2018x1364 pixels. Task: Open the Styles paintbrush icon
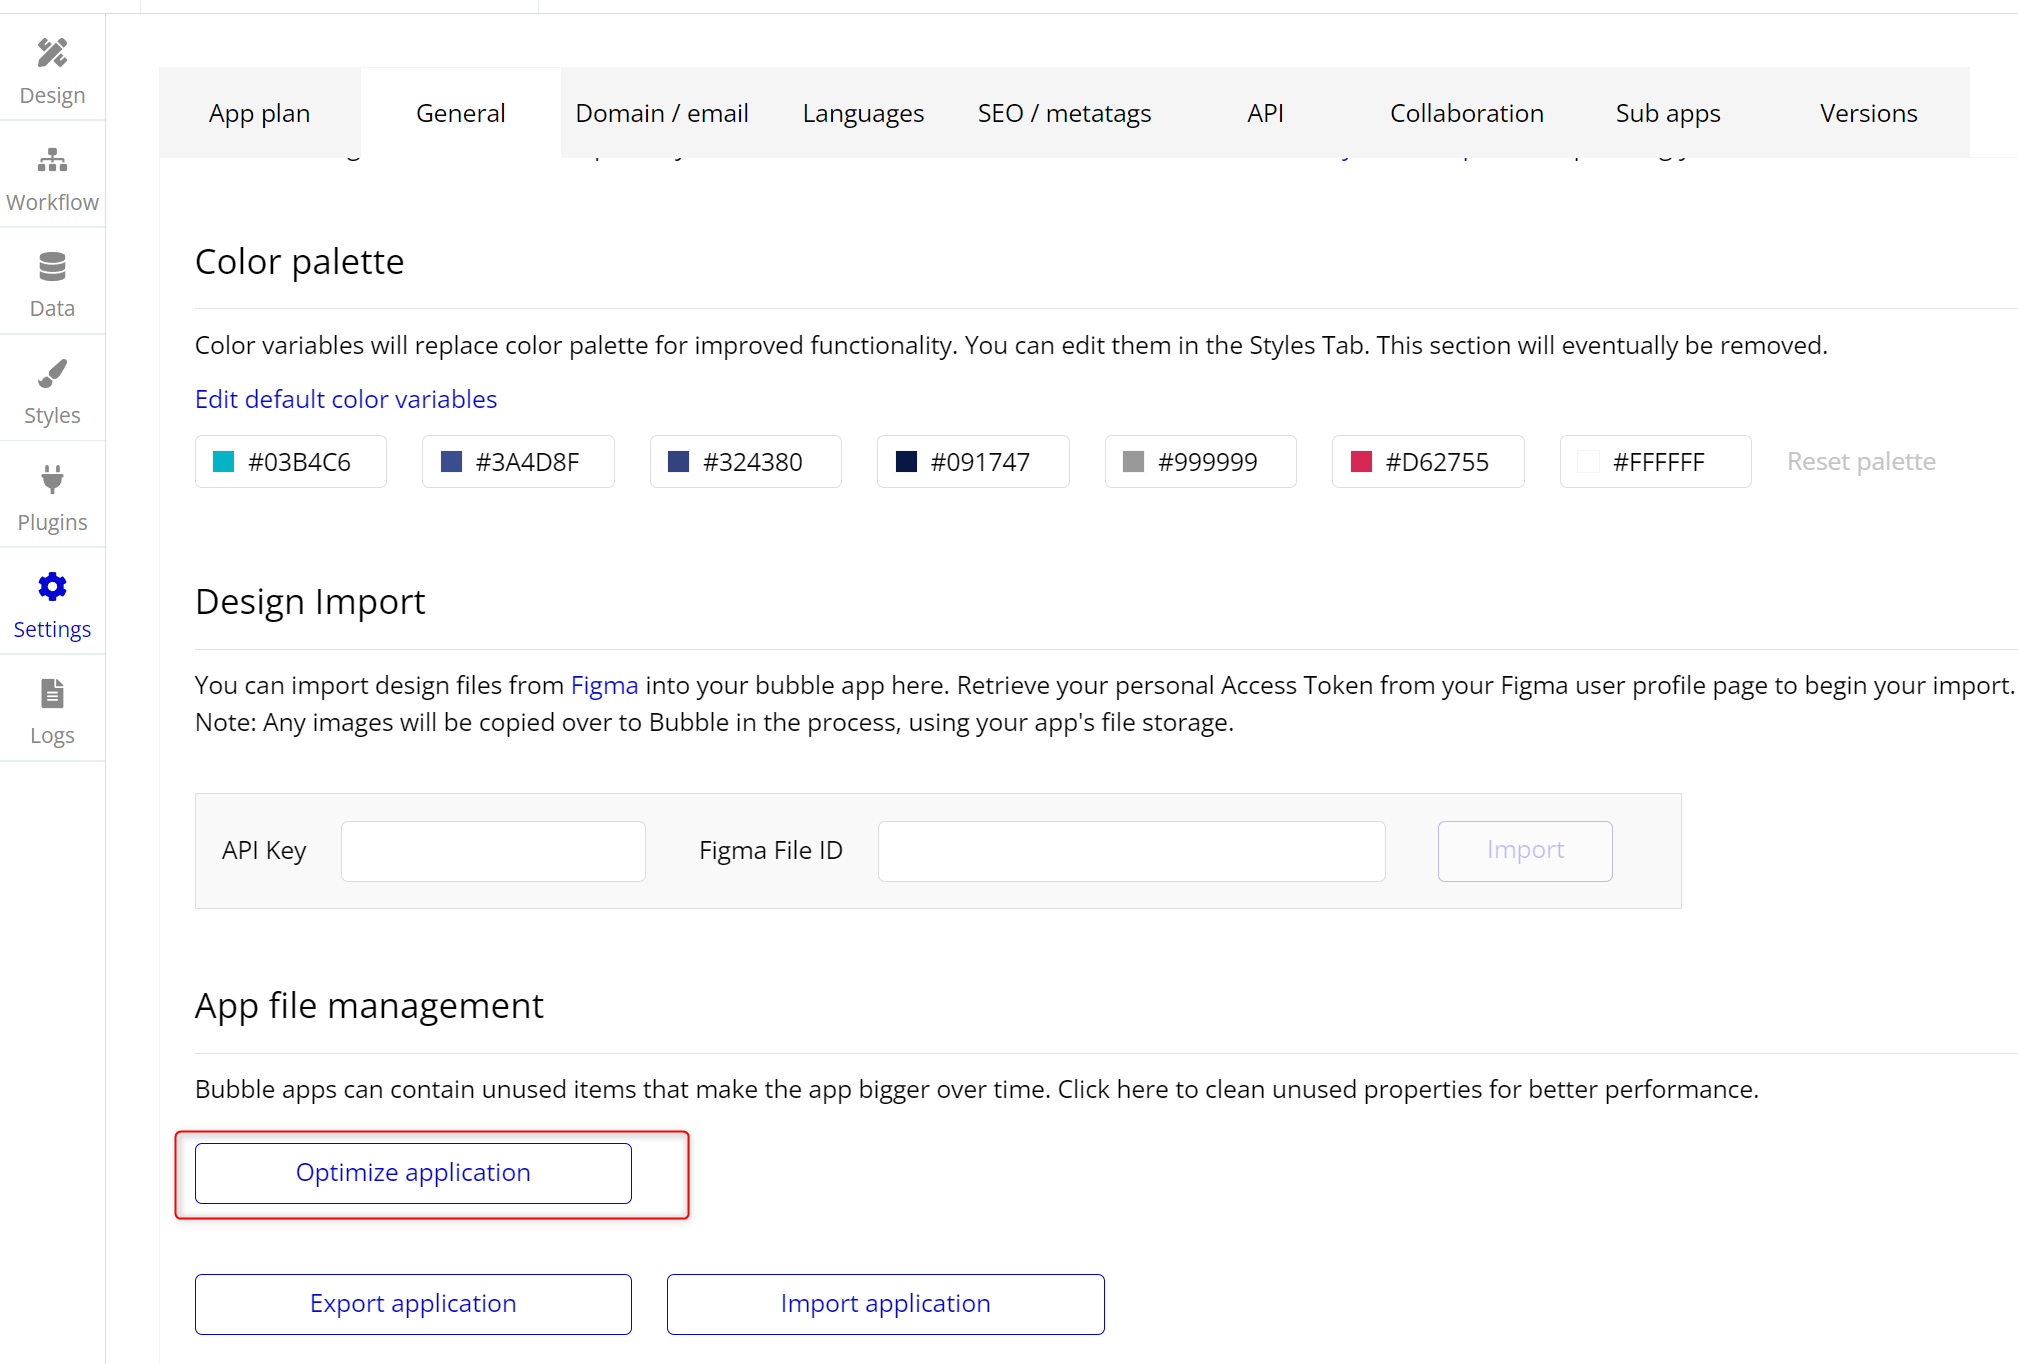point(52,374)
